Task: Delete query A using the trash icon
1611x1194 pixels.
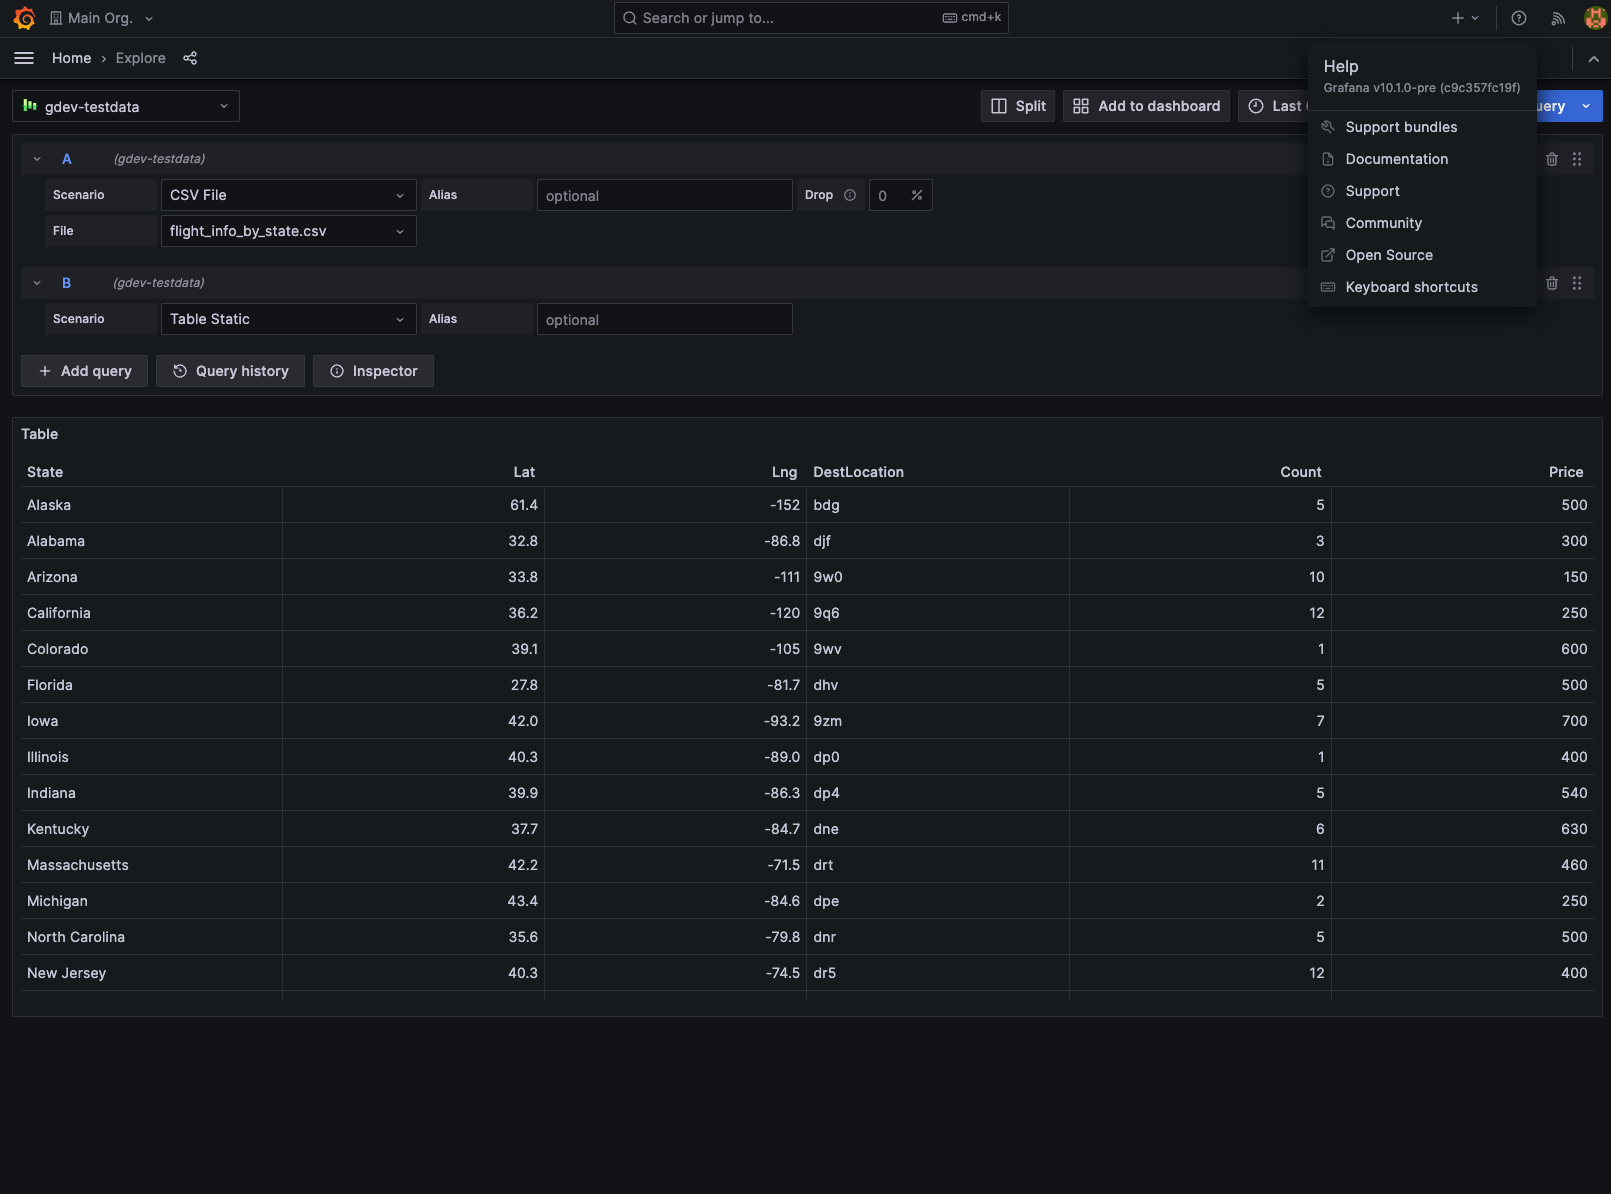Action: [x=1552, y=158]
